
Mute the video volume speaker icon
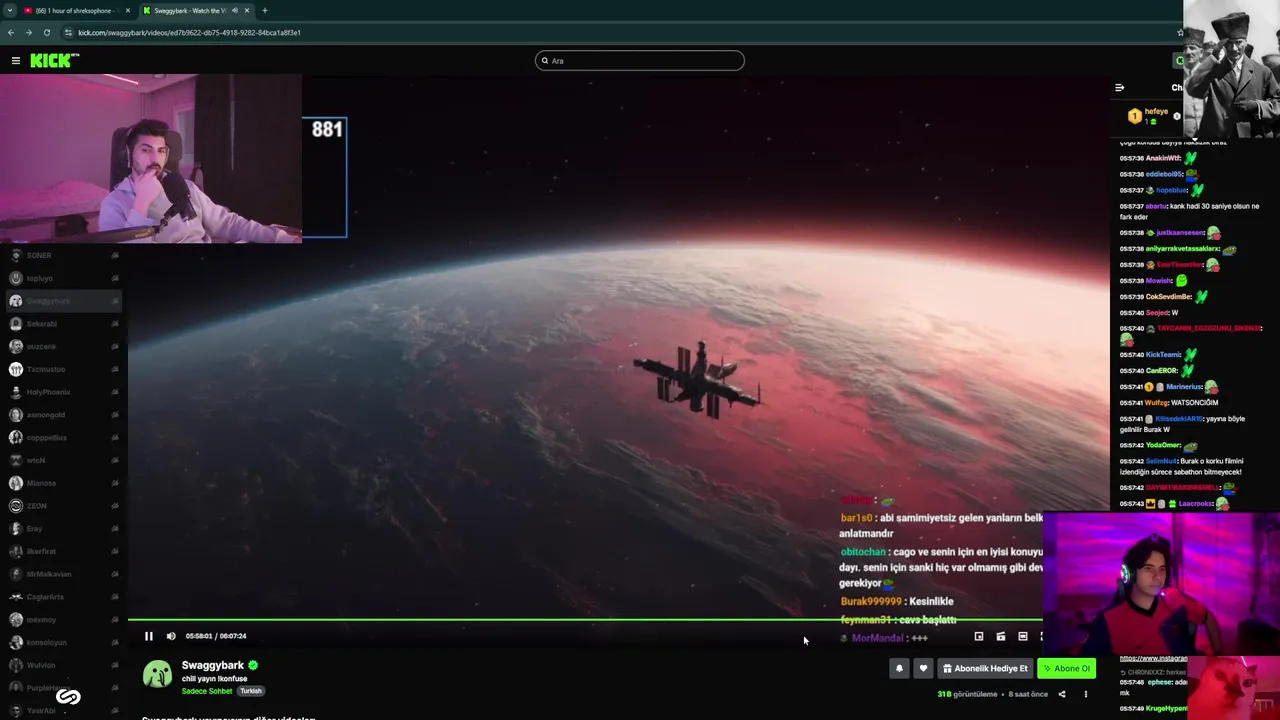coord(171,636)
